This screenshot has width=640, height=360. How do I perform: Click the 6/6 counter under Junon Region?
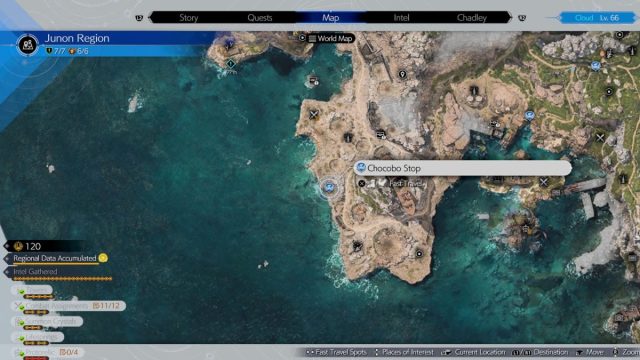pos(79,51)
